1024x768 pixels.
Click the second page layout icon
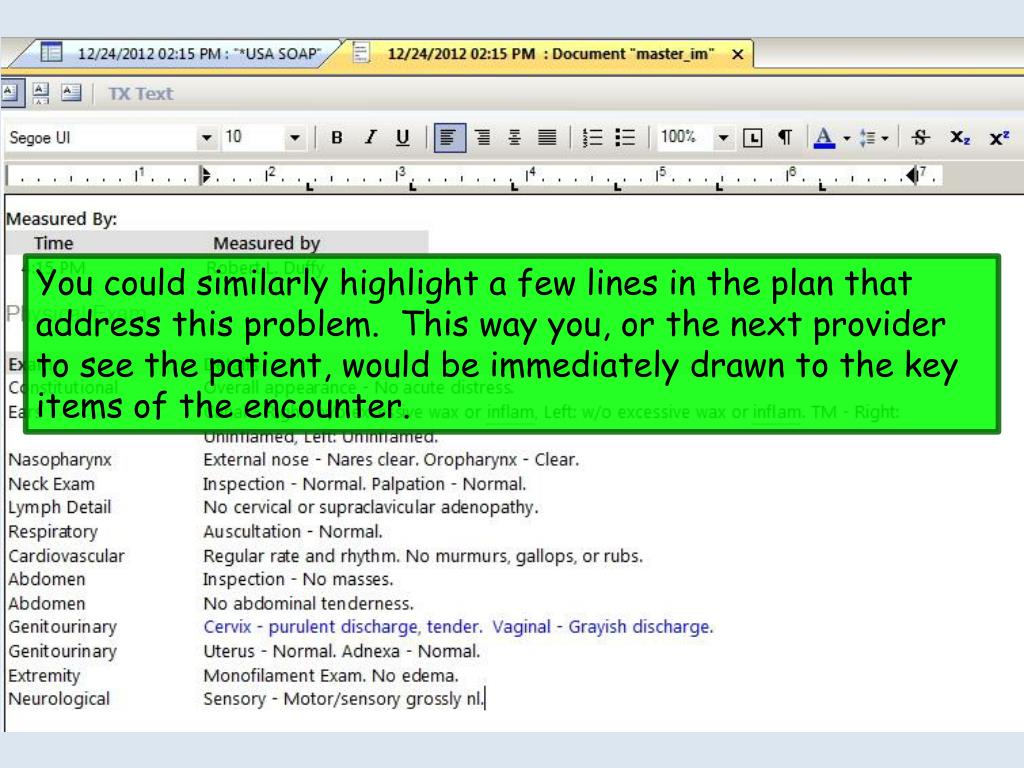(x=40, y=93)
